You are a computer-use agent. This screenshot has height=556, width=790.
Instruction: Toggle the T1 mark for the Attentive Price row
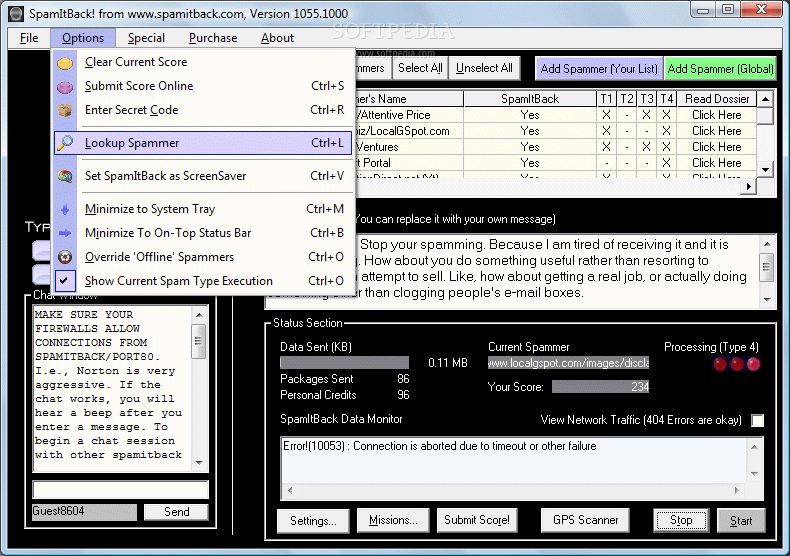[606, 115]
